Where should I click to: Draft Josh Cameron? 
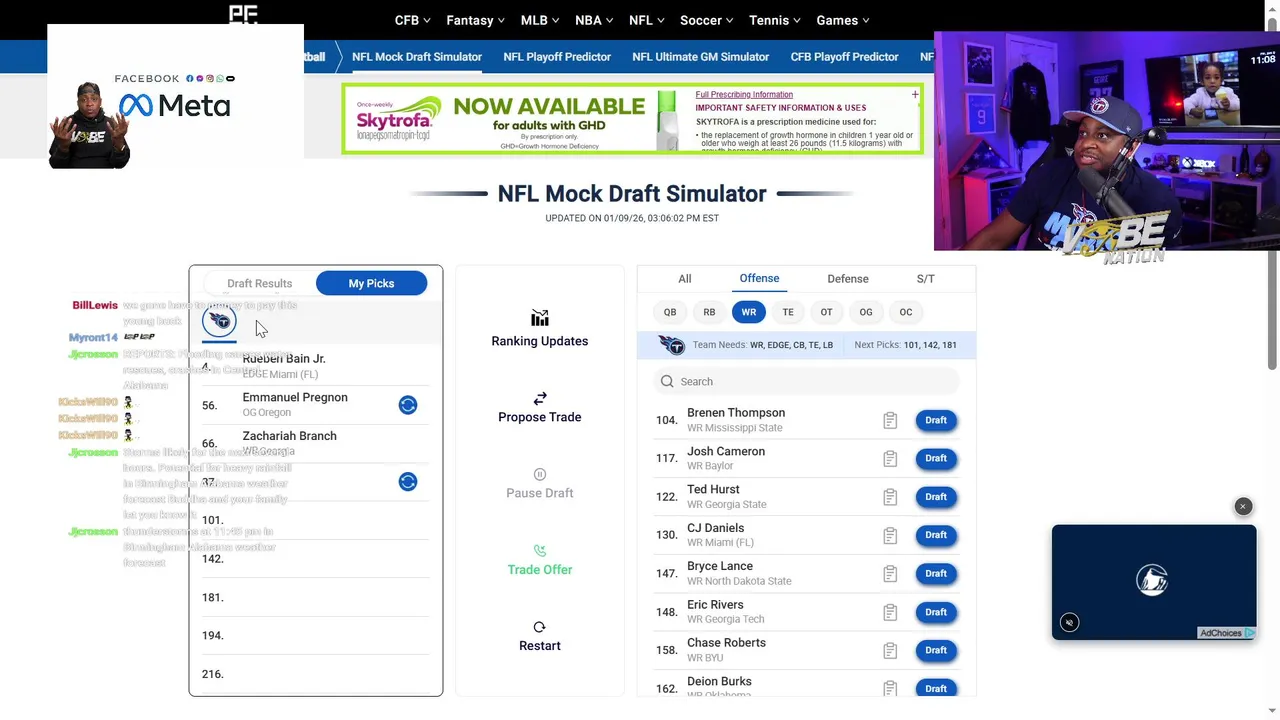click(936, 458)
